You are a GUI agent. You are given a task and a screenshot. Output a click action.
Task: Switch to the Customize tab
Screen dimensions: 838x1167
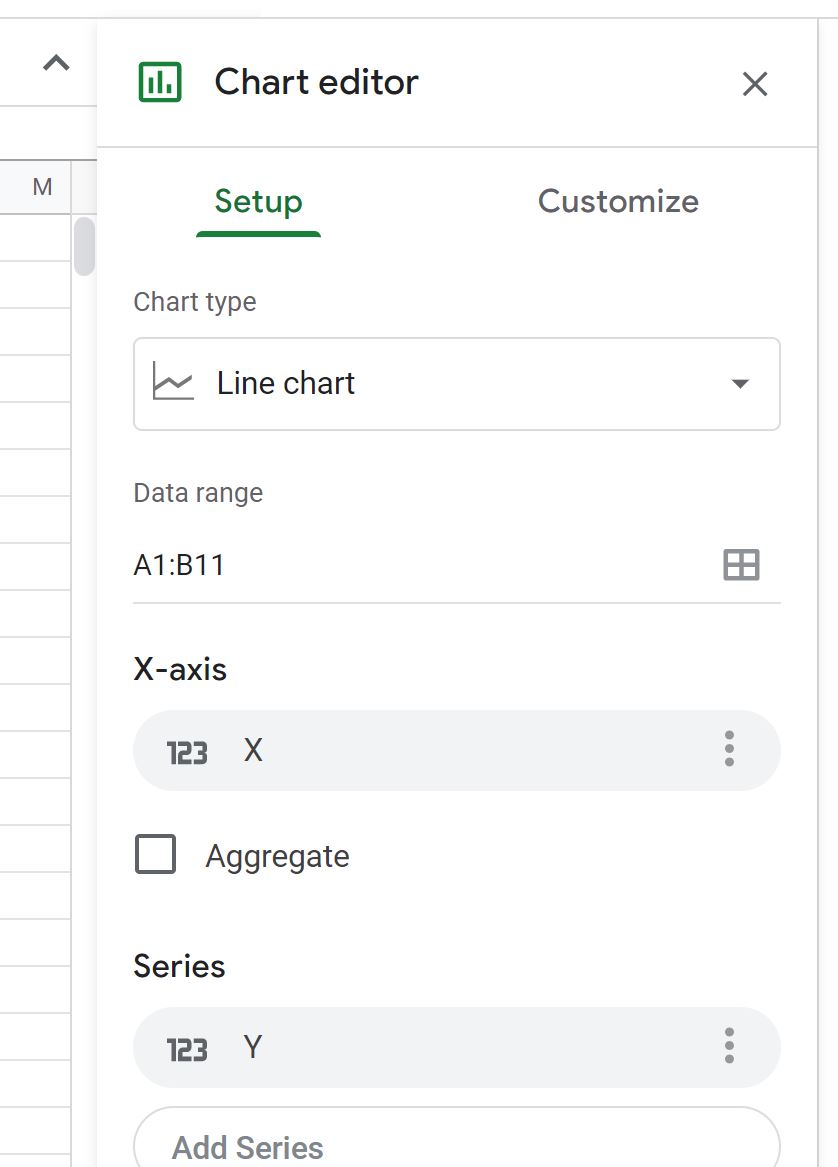[x=618, y=202]
